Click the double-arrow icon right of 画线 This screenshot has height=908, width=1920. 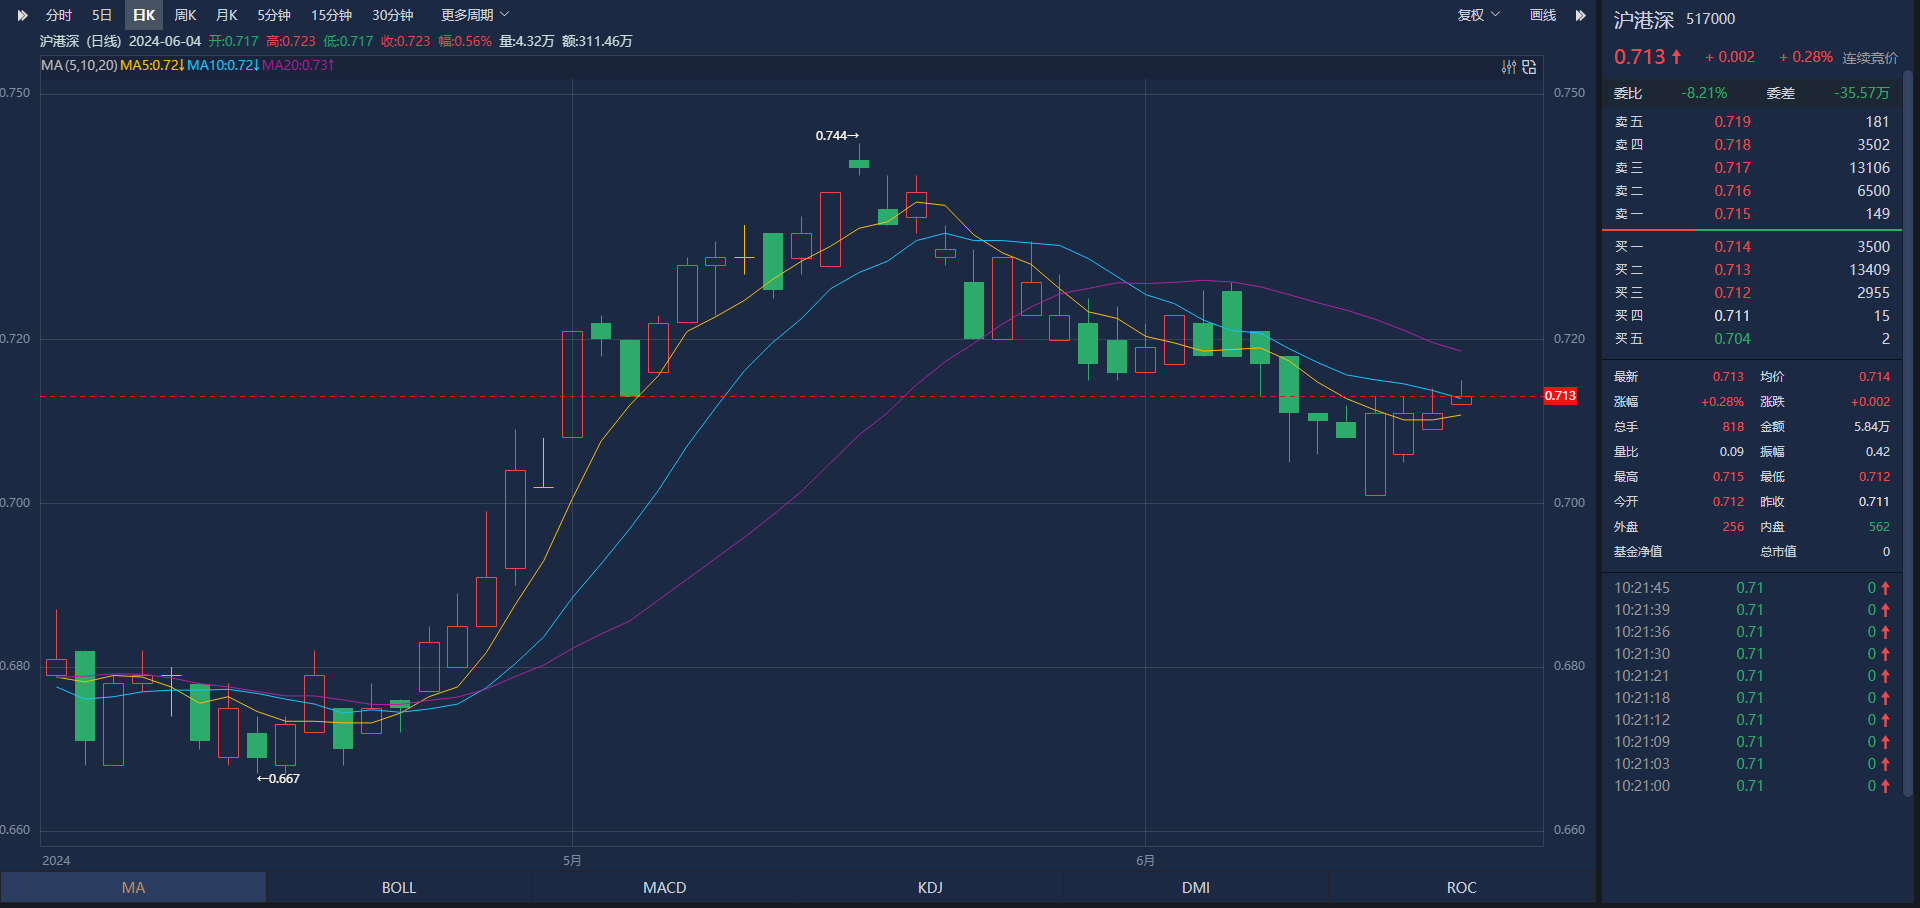(1581, 15)
